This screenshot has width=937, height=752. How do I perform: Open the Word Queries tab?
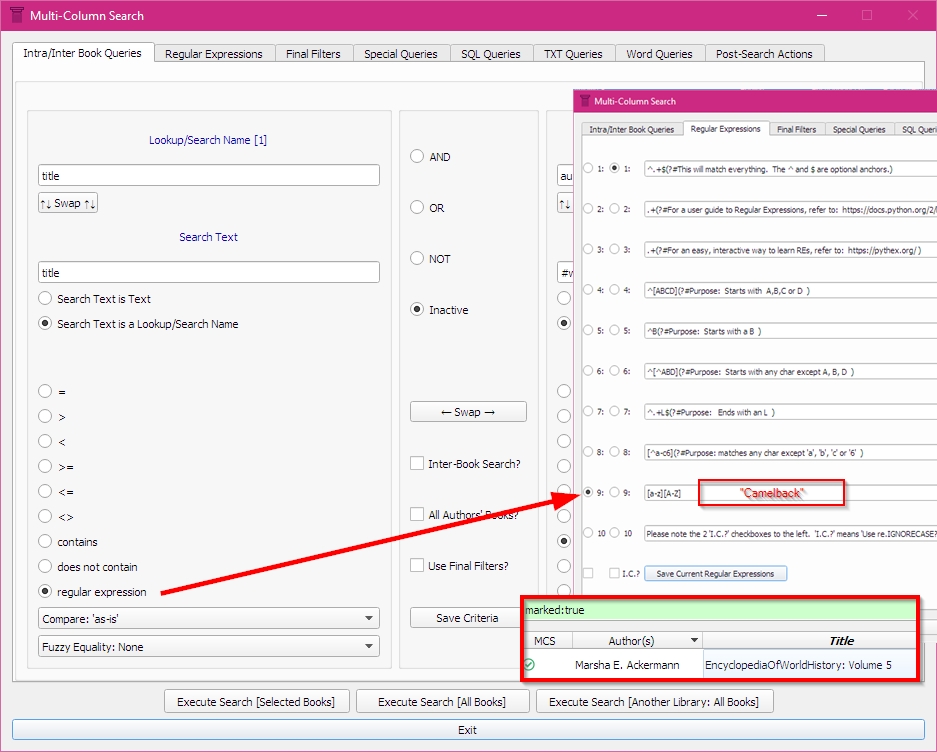coord(659,54)
